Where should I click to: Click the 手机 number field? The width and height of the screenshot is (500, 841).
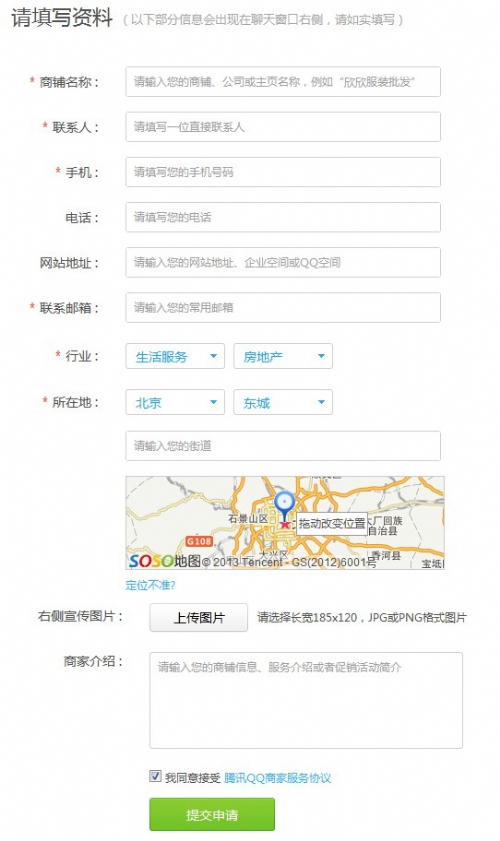(x=283, y=172)
